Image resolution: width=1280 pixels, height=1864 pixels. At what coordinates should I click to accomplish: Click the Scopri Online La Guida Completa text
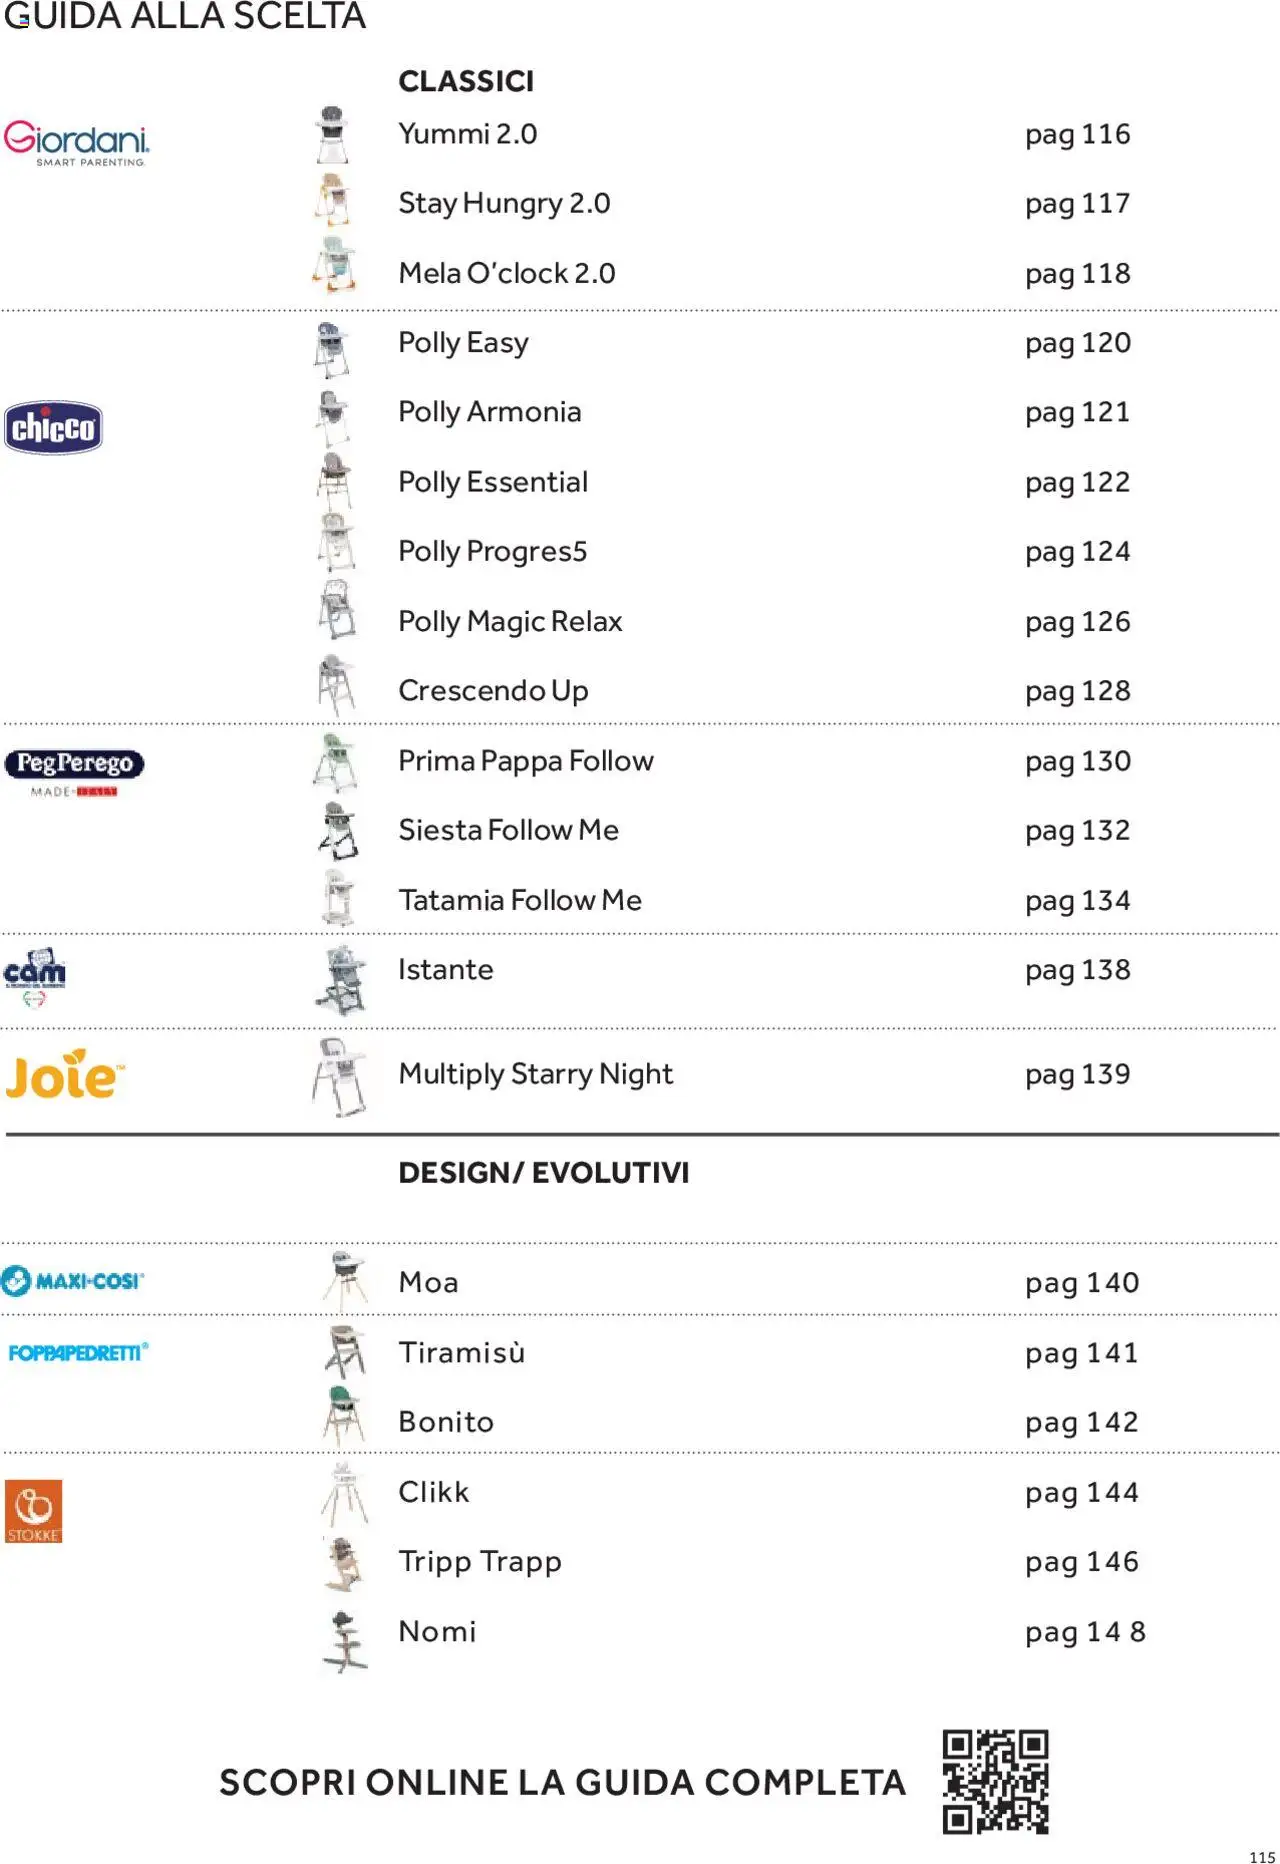point(562,1782)
